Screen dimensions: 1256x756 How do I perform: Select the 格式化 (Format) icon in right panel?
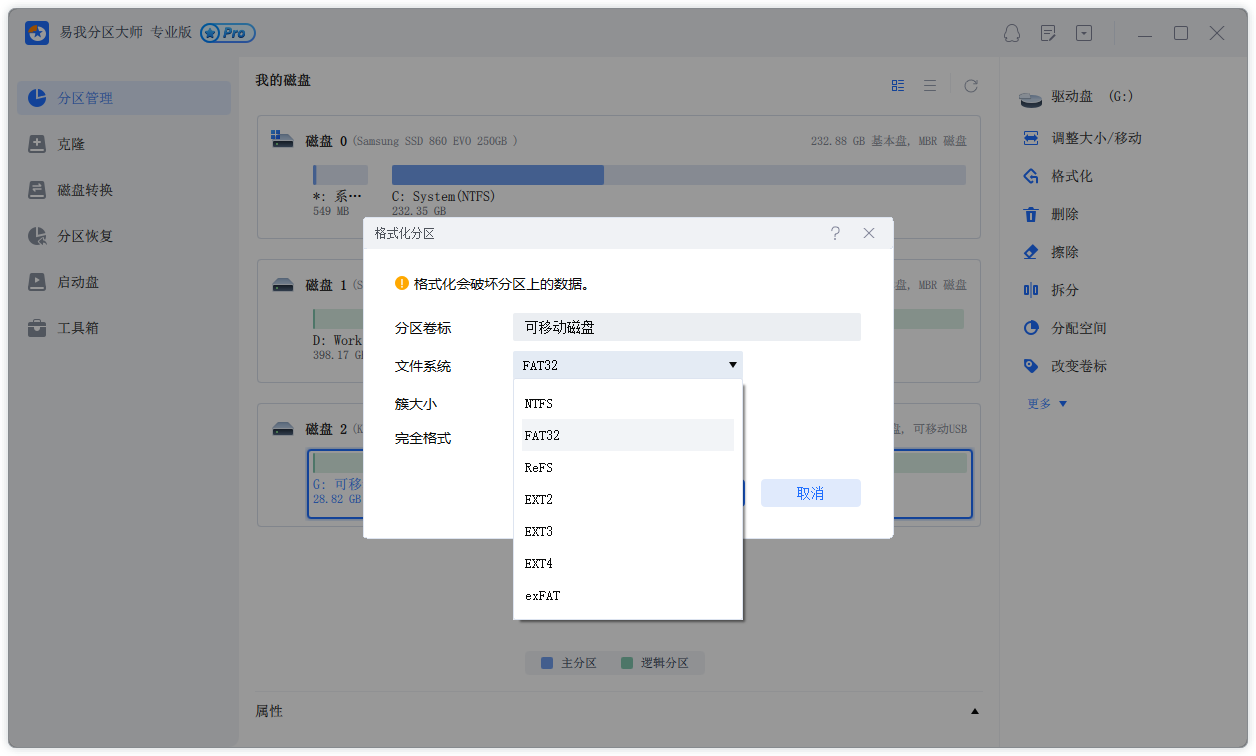1030,175
